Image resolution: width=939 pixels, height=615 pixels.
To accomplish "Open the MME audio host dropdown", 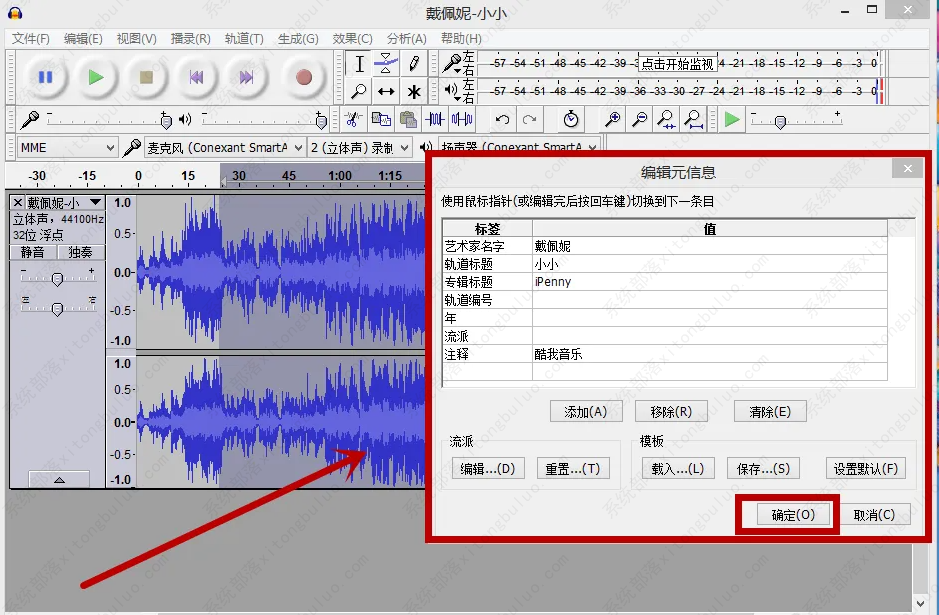I will click(x=66, y=147).
